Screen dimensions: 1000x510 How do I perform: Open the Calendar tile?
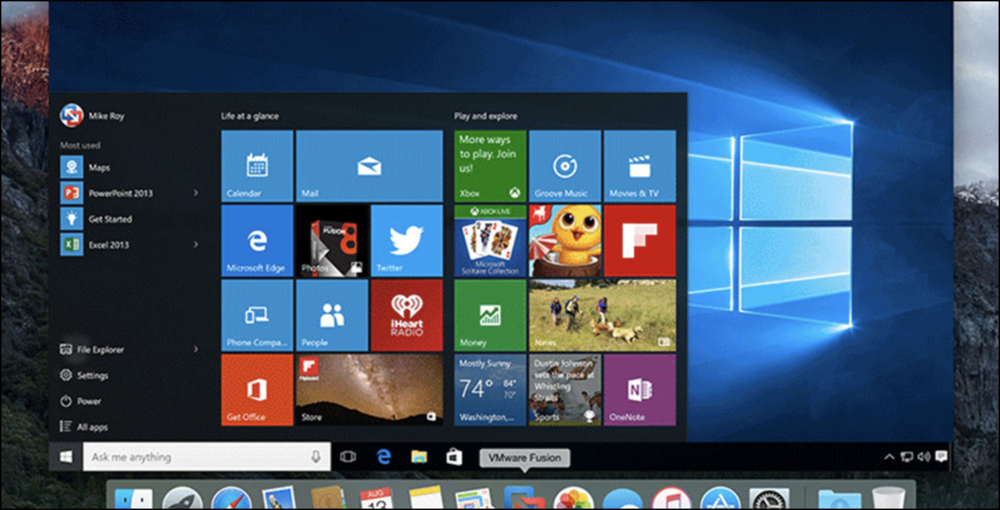pos(257,166)
